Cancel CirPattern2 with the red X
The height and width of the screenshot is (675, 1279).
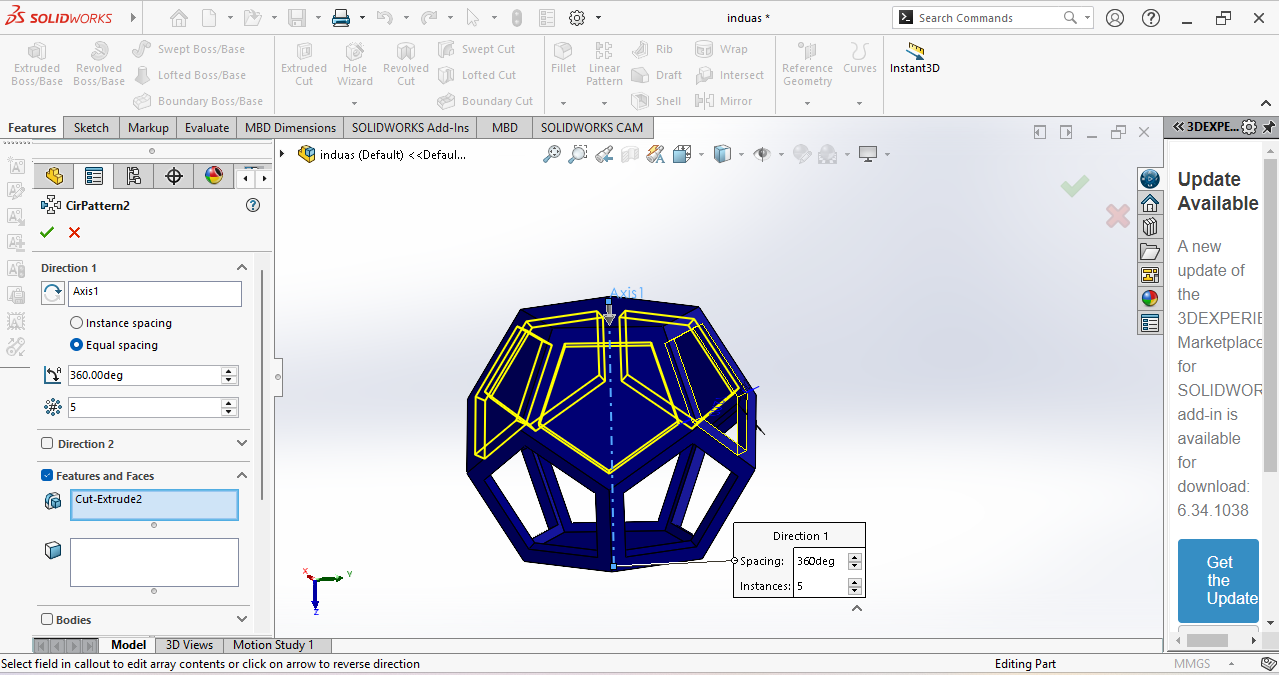click(74, 232)
